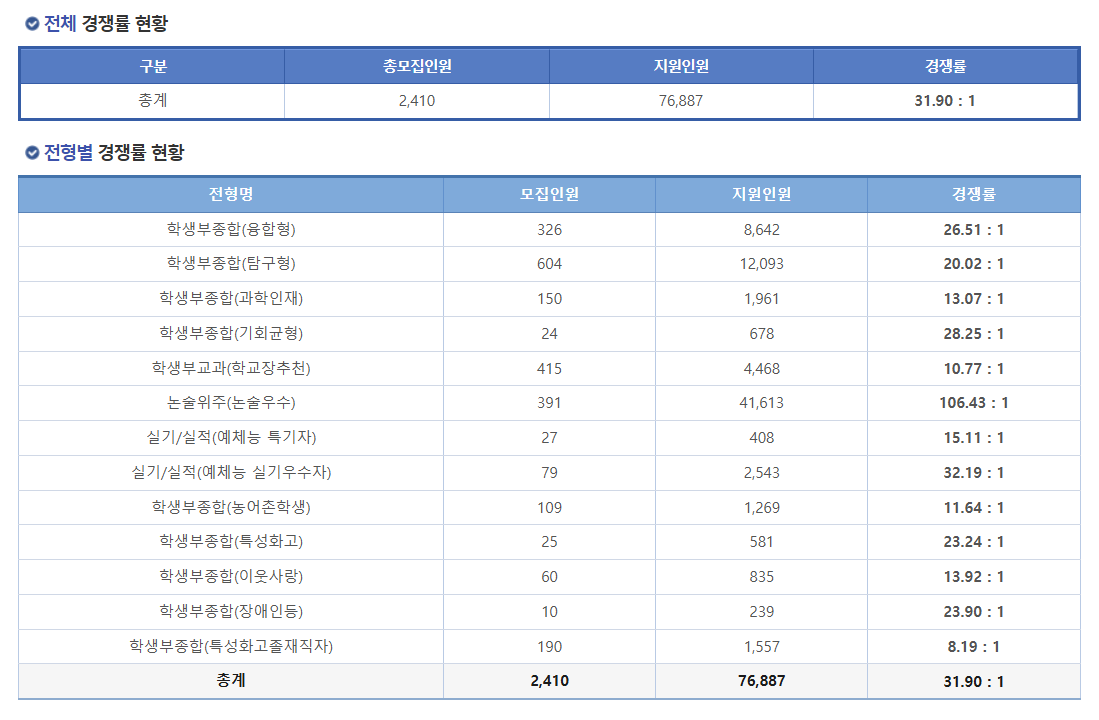Select the 31.90 : 1 value in the top table
Image resolution: width=1099 pixels, height=720 pixels.
pos(945,101)
